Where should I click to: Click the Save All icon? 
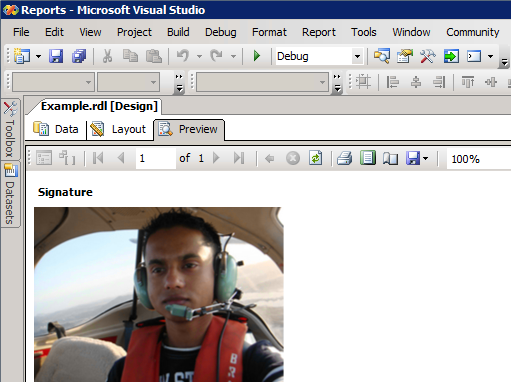point(79,56)
